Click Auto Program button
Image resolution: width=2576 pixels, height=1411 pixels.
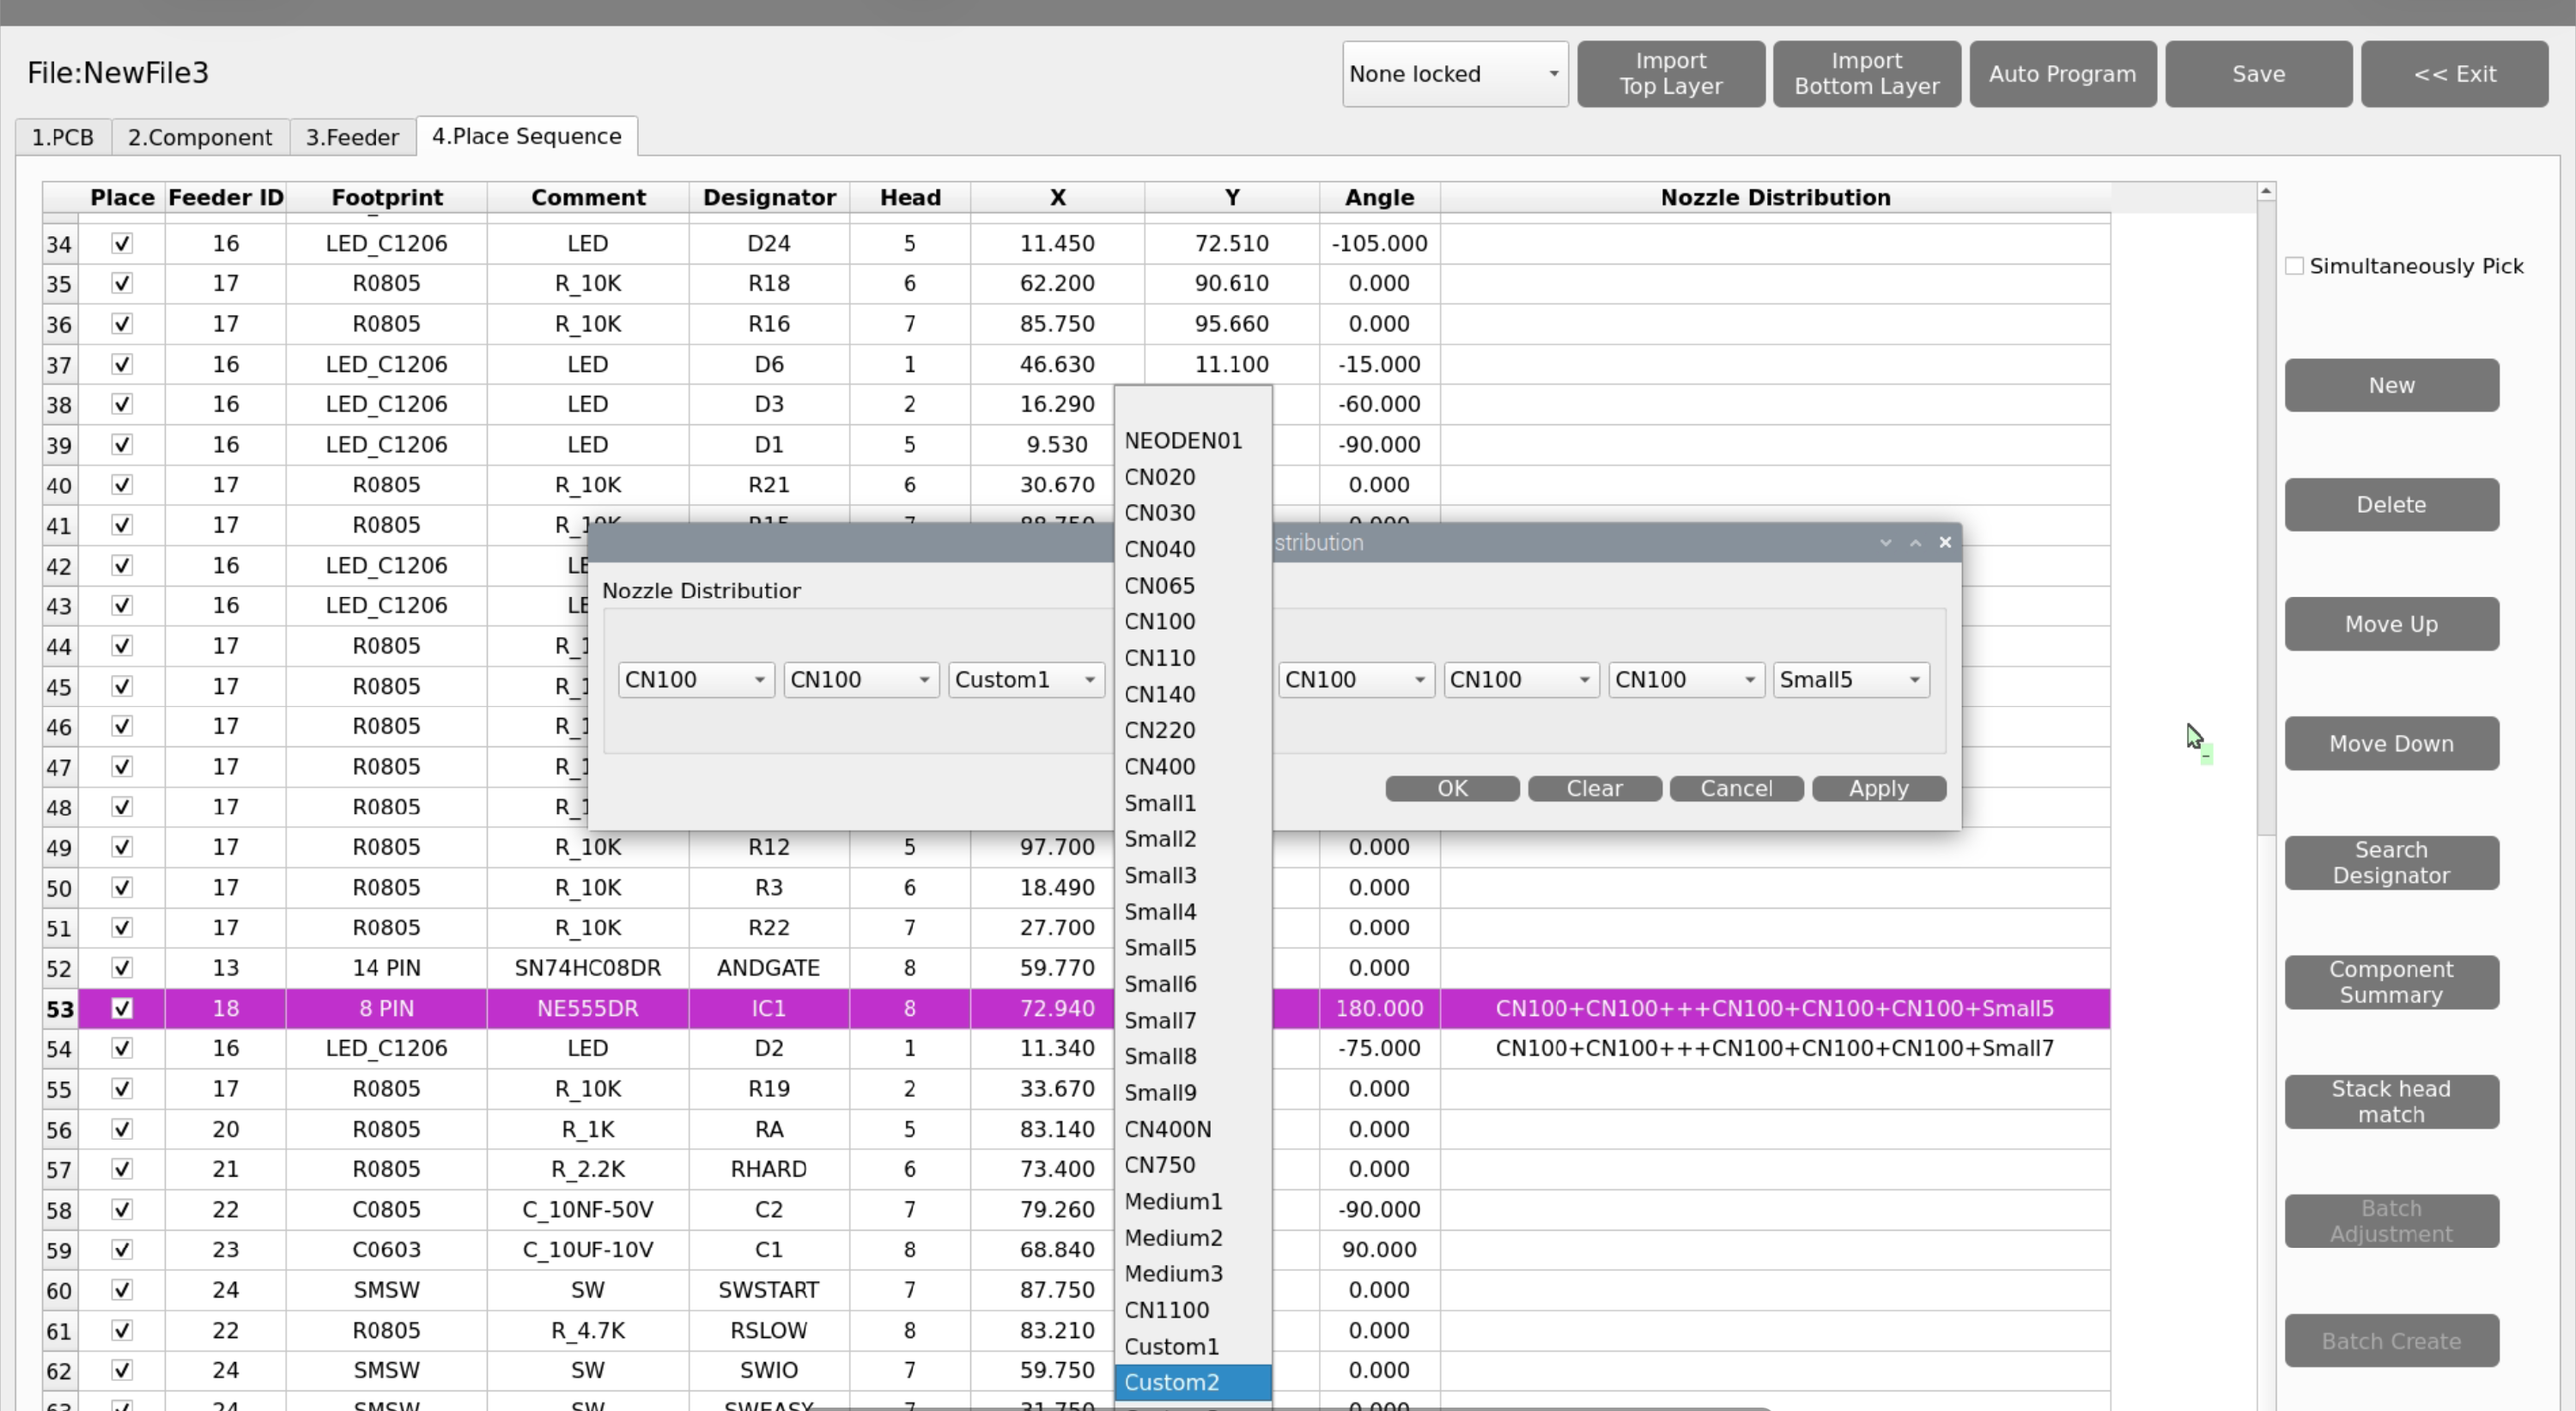point(2062,74)
